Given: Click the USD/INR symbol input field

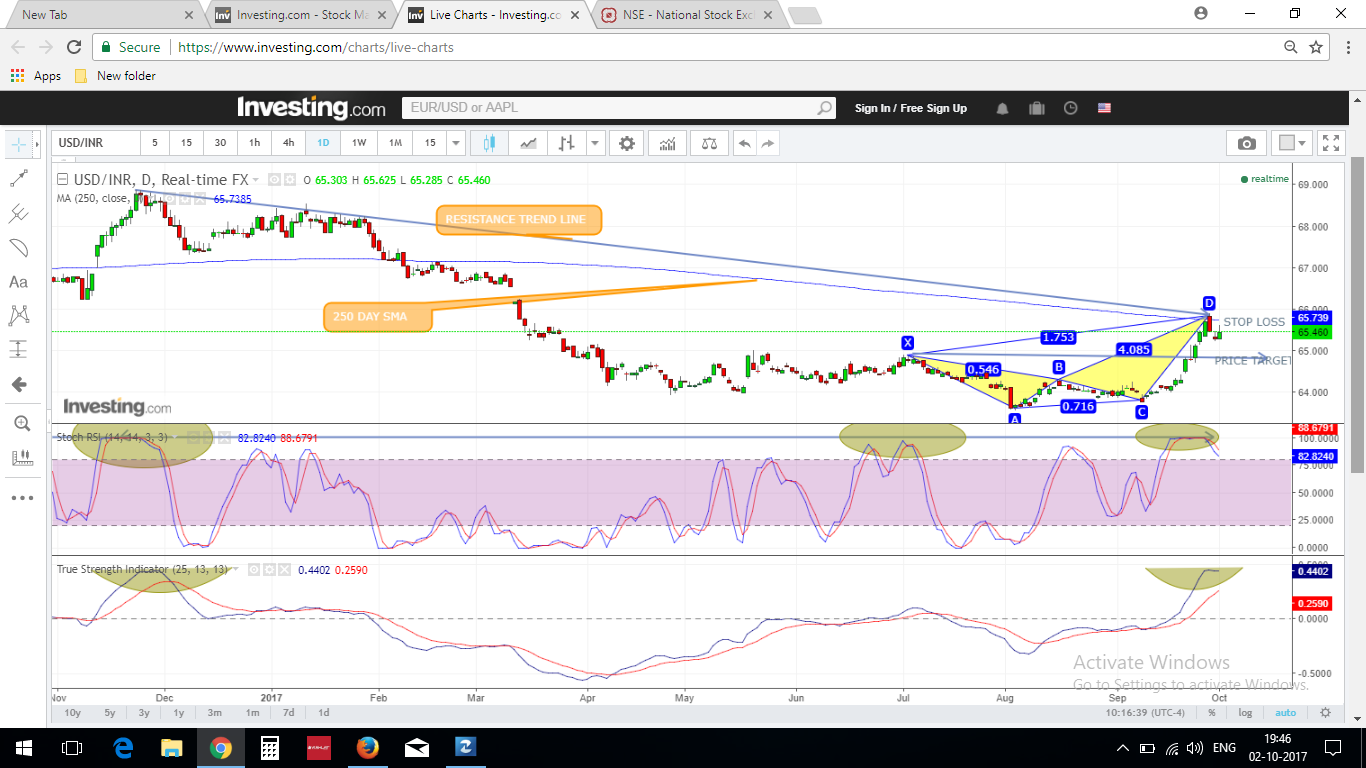Looking at the screenshot, I should coord(95,143).
